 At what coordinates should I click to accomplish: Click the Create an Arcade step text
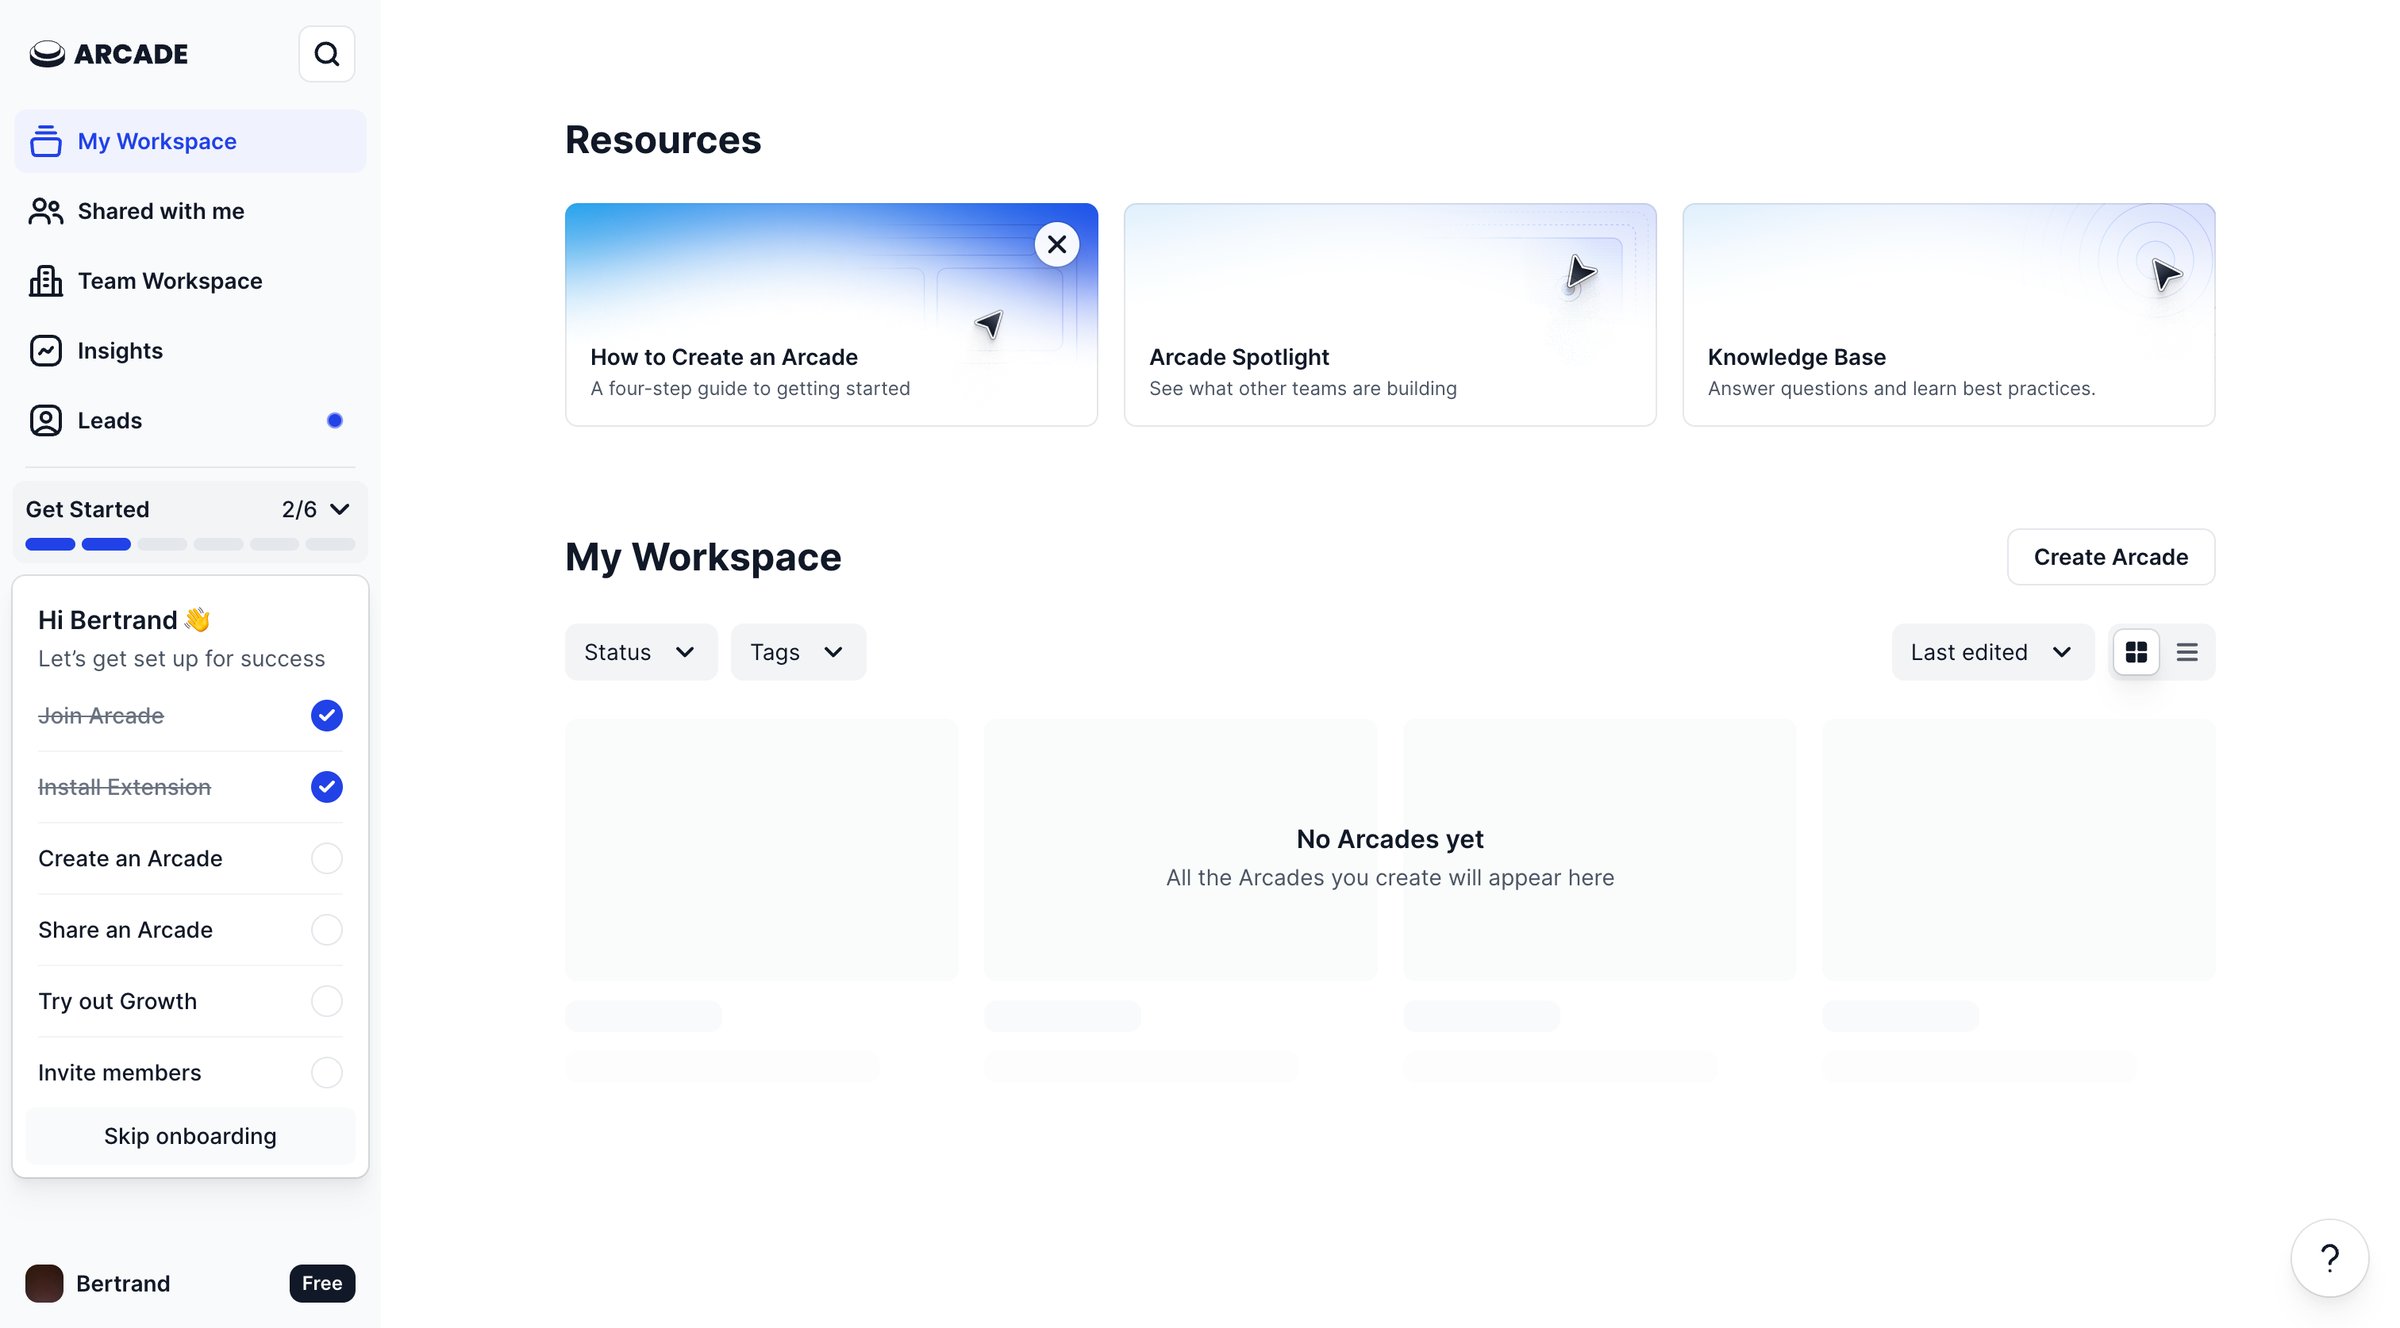point(130,858)
